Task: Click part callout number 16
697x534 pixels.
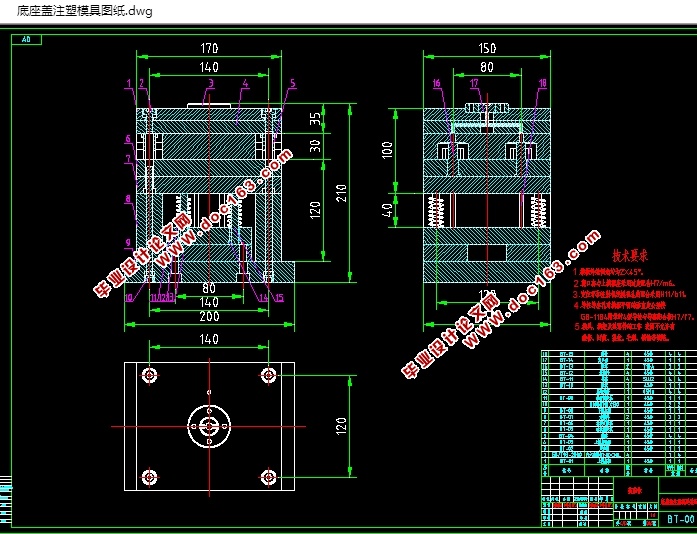Action: tap(437, 83)
